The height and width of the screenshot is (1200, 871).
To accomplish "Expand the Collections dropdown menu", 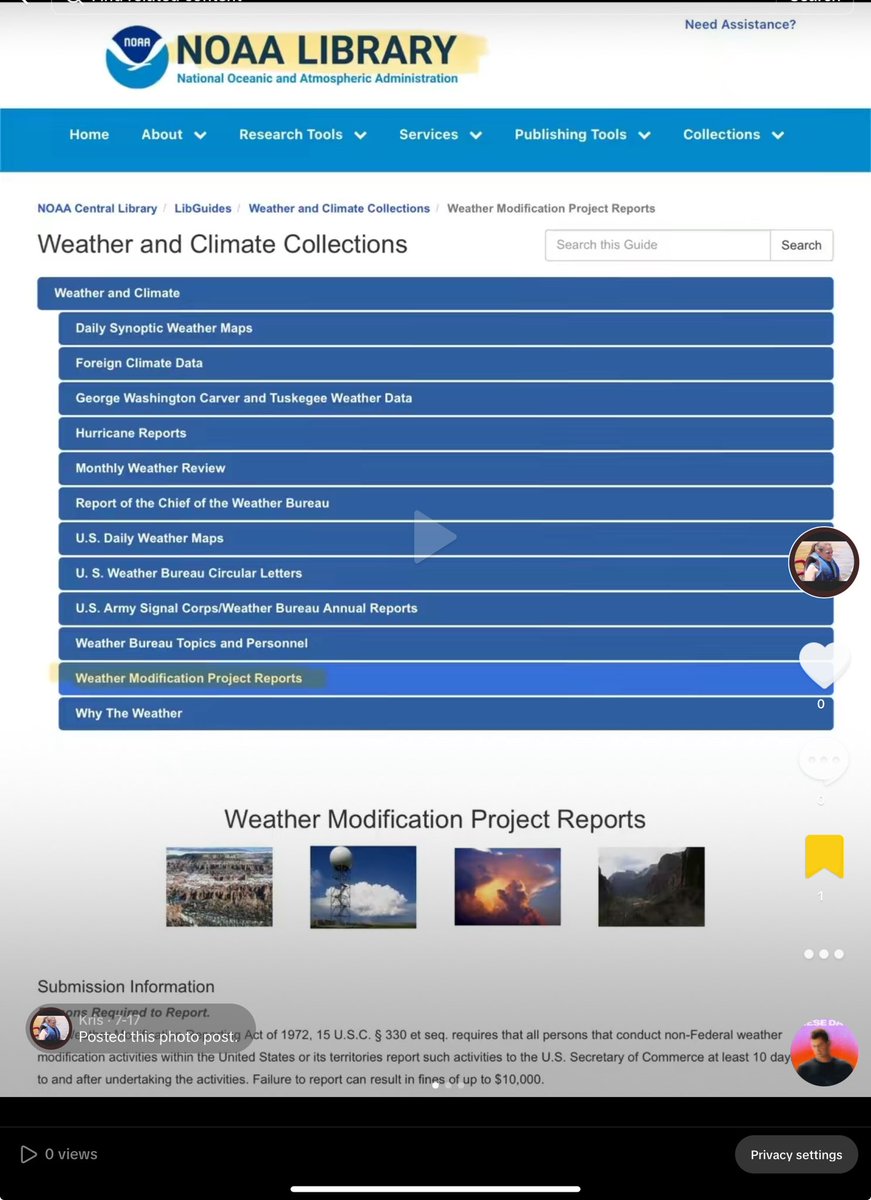I will 733,135.
